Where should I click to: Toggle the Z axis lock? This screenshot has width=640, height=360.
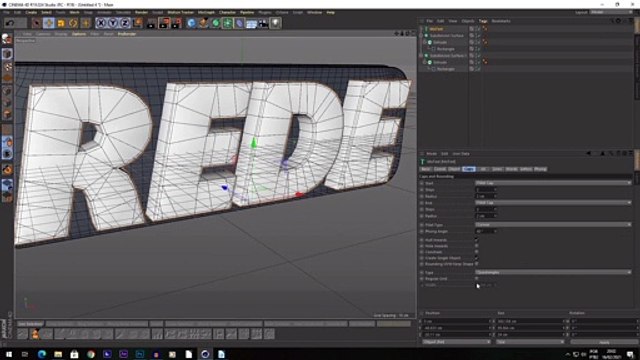(125, 23)
